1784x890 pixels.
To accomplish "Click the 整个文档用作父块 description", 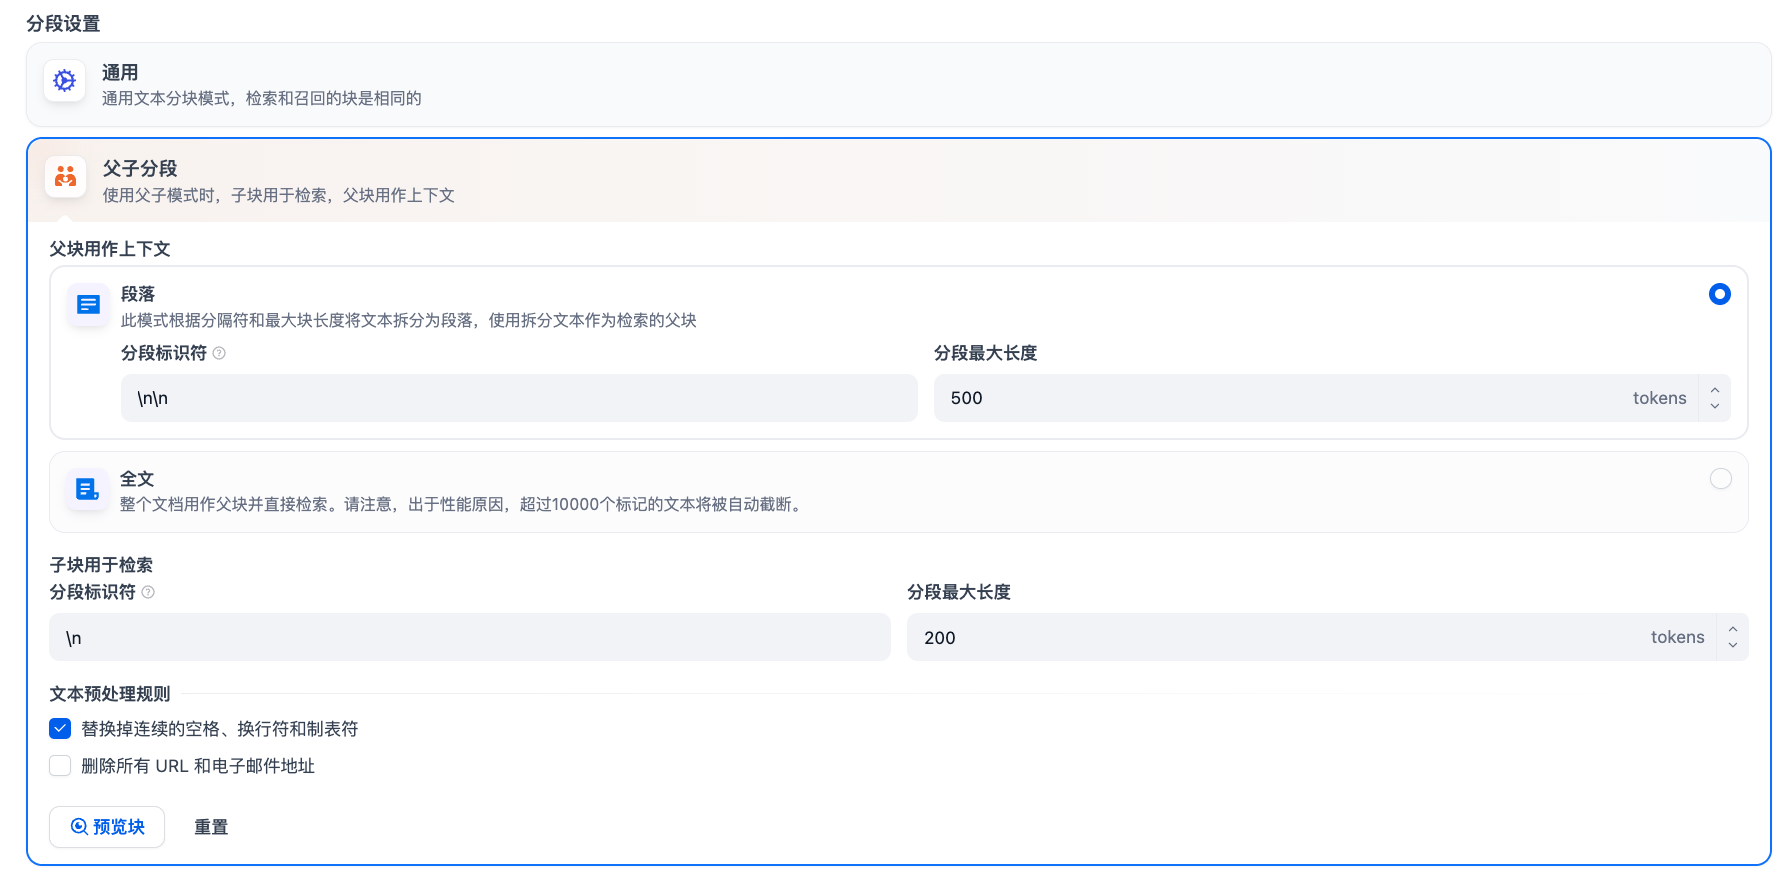I will coord(463,504).
